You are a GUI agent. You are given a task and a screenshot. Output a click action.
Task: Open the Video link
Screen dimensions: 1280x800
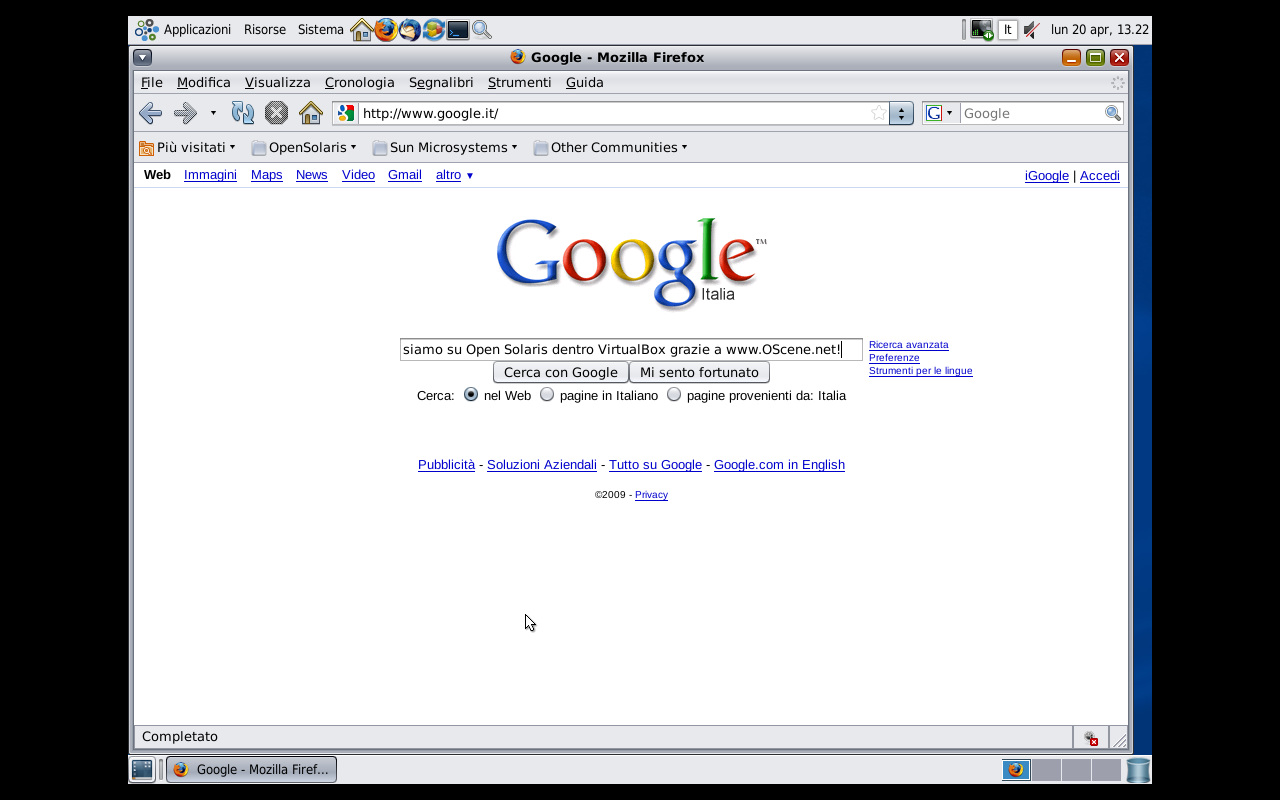(x=358, y=175)
